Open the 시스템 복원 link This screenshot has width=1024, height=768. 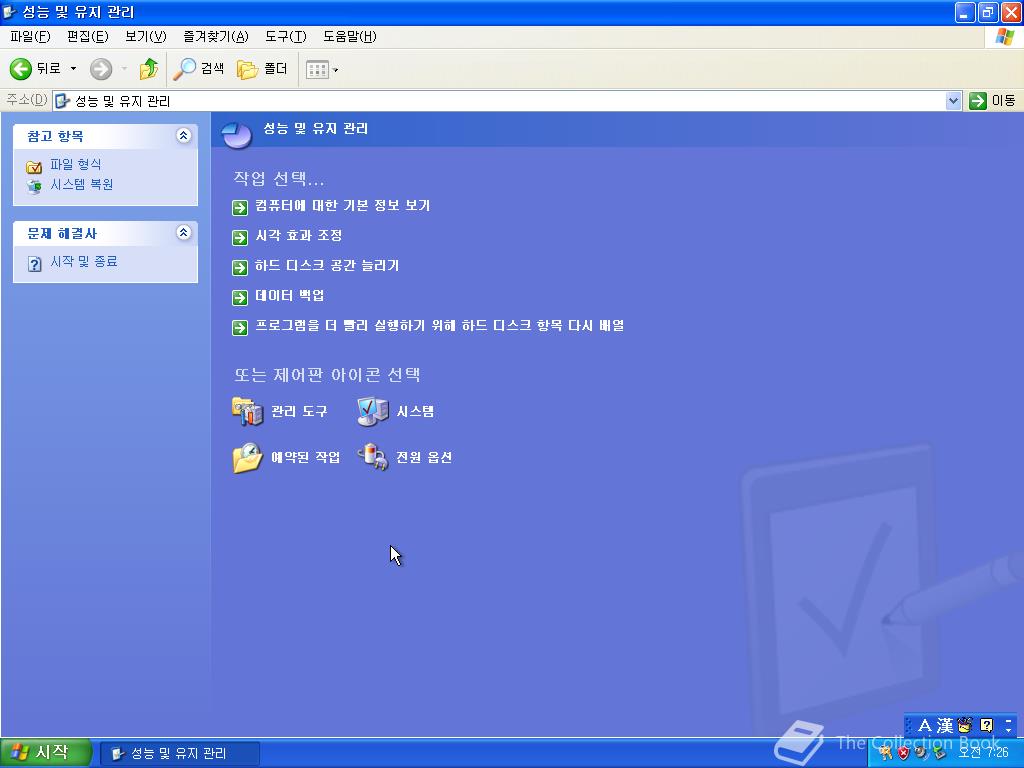tap(82, 184)
